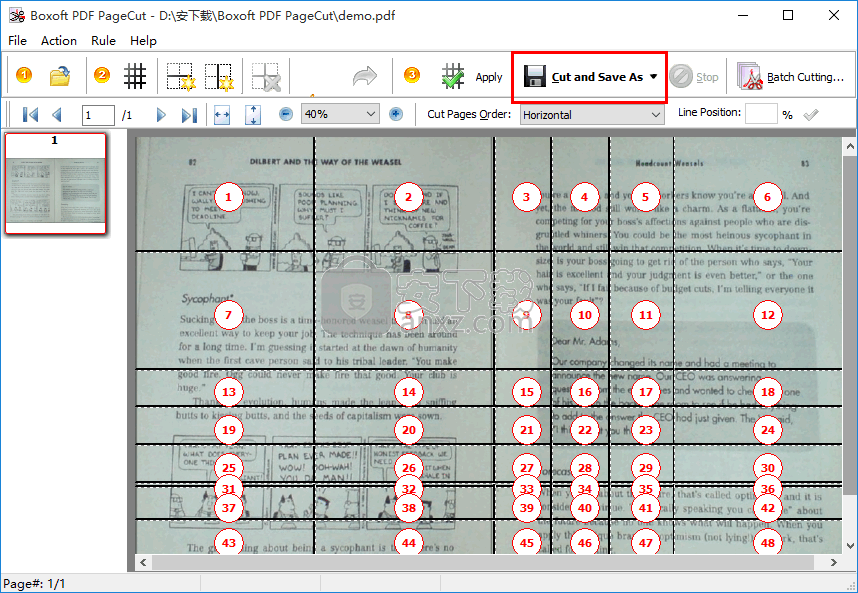Click the vertical scrollbar thumb
Viewport: 858px width, 593px height.
pyautogui.click(x=850, y=323)
